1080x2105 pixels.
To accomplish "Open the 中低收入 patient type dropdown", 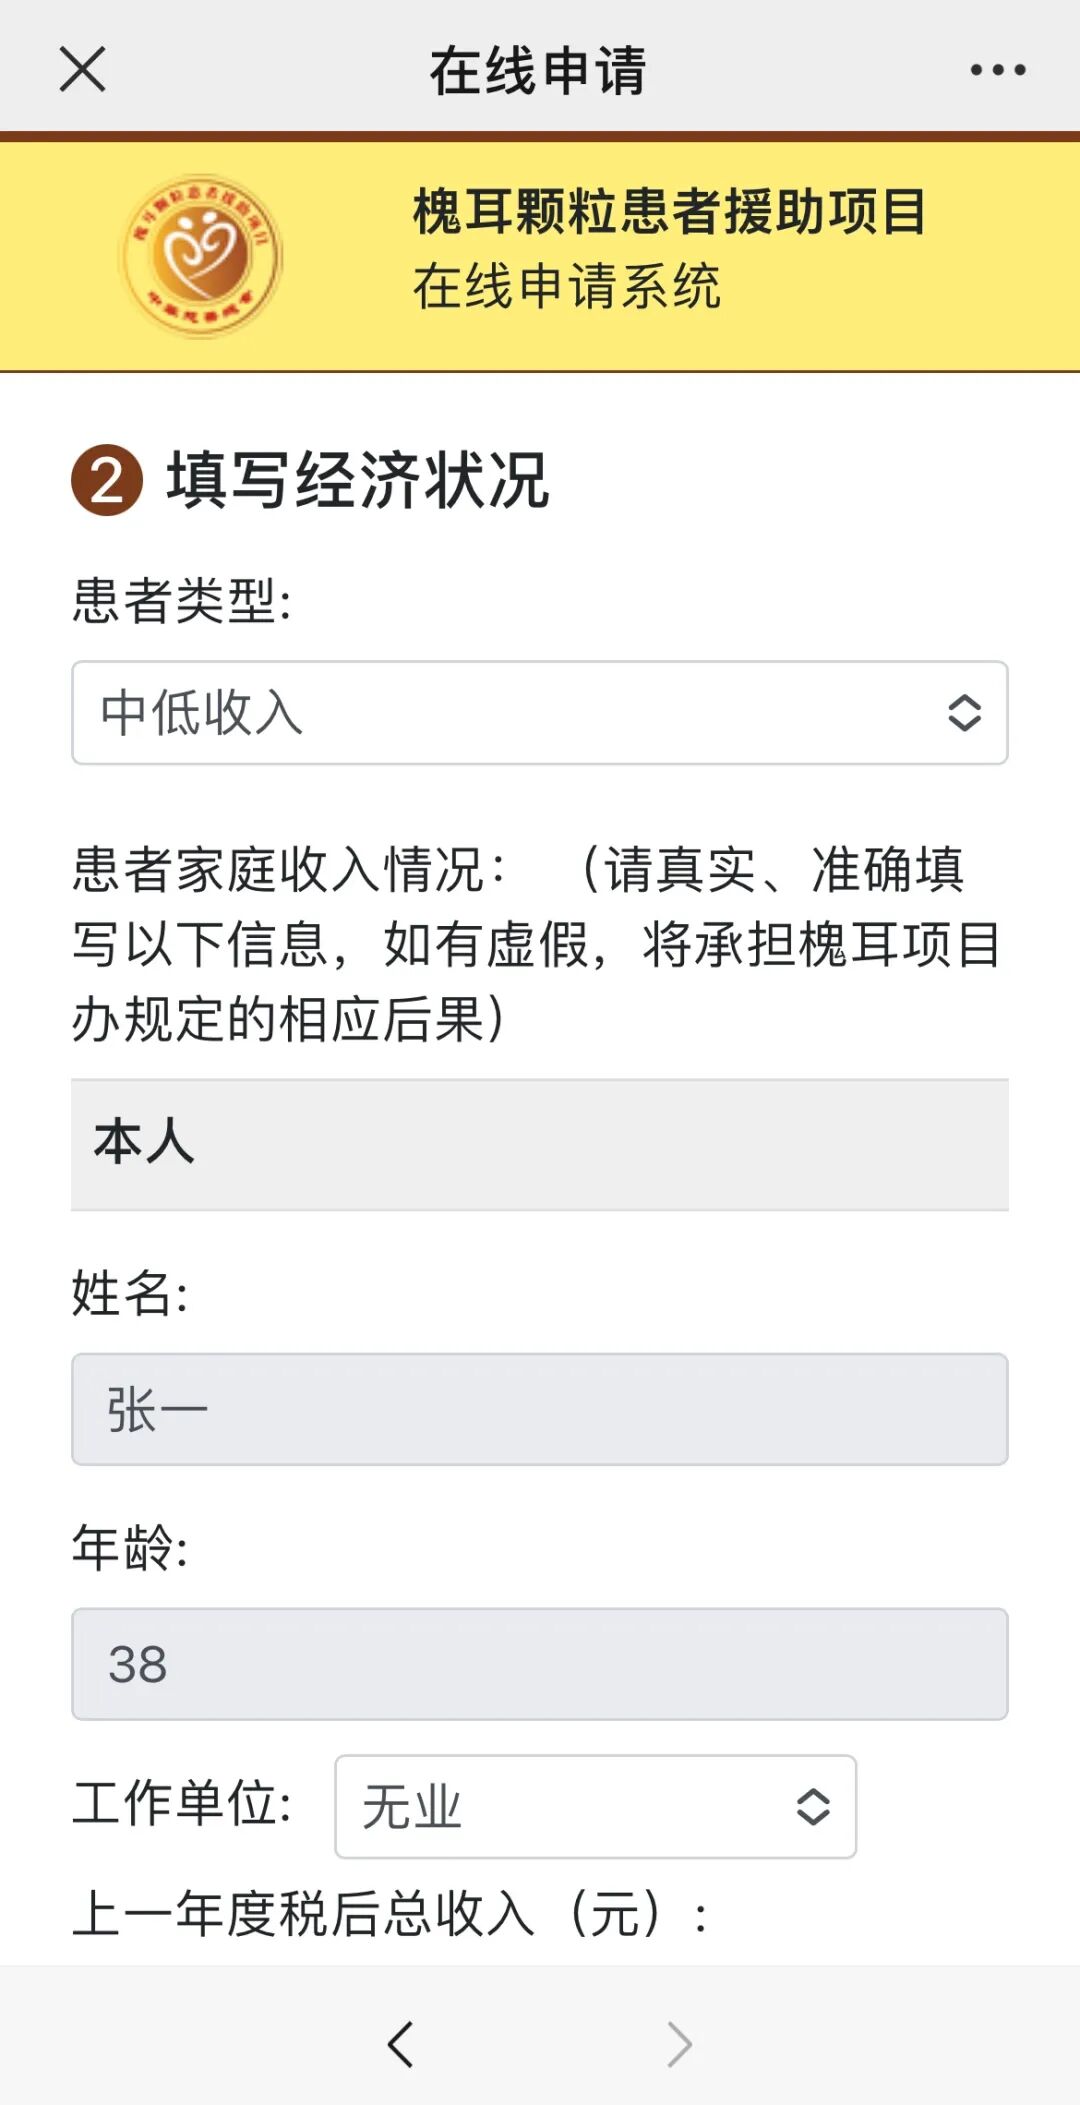I will [x=539, y=713].
